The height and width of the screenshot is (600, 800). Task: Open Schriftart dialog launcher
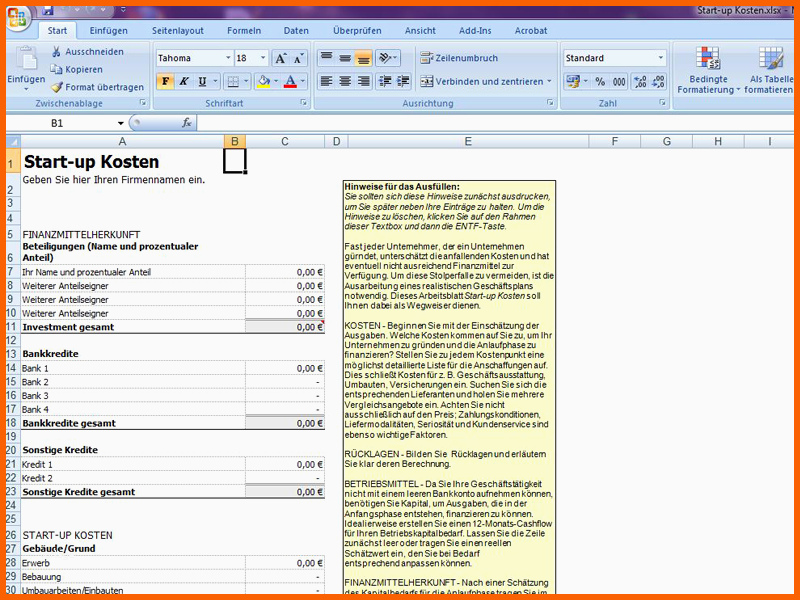pos(304,103)
